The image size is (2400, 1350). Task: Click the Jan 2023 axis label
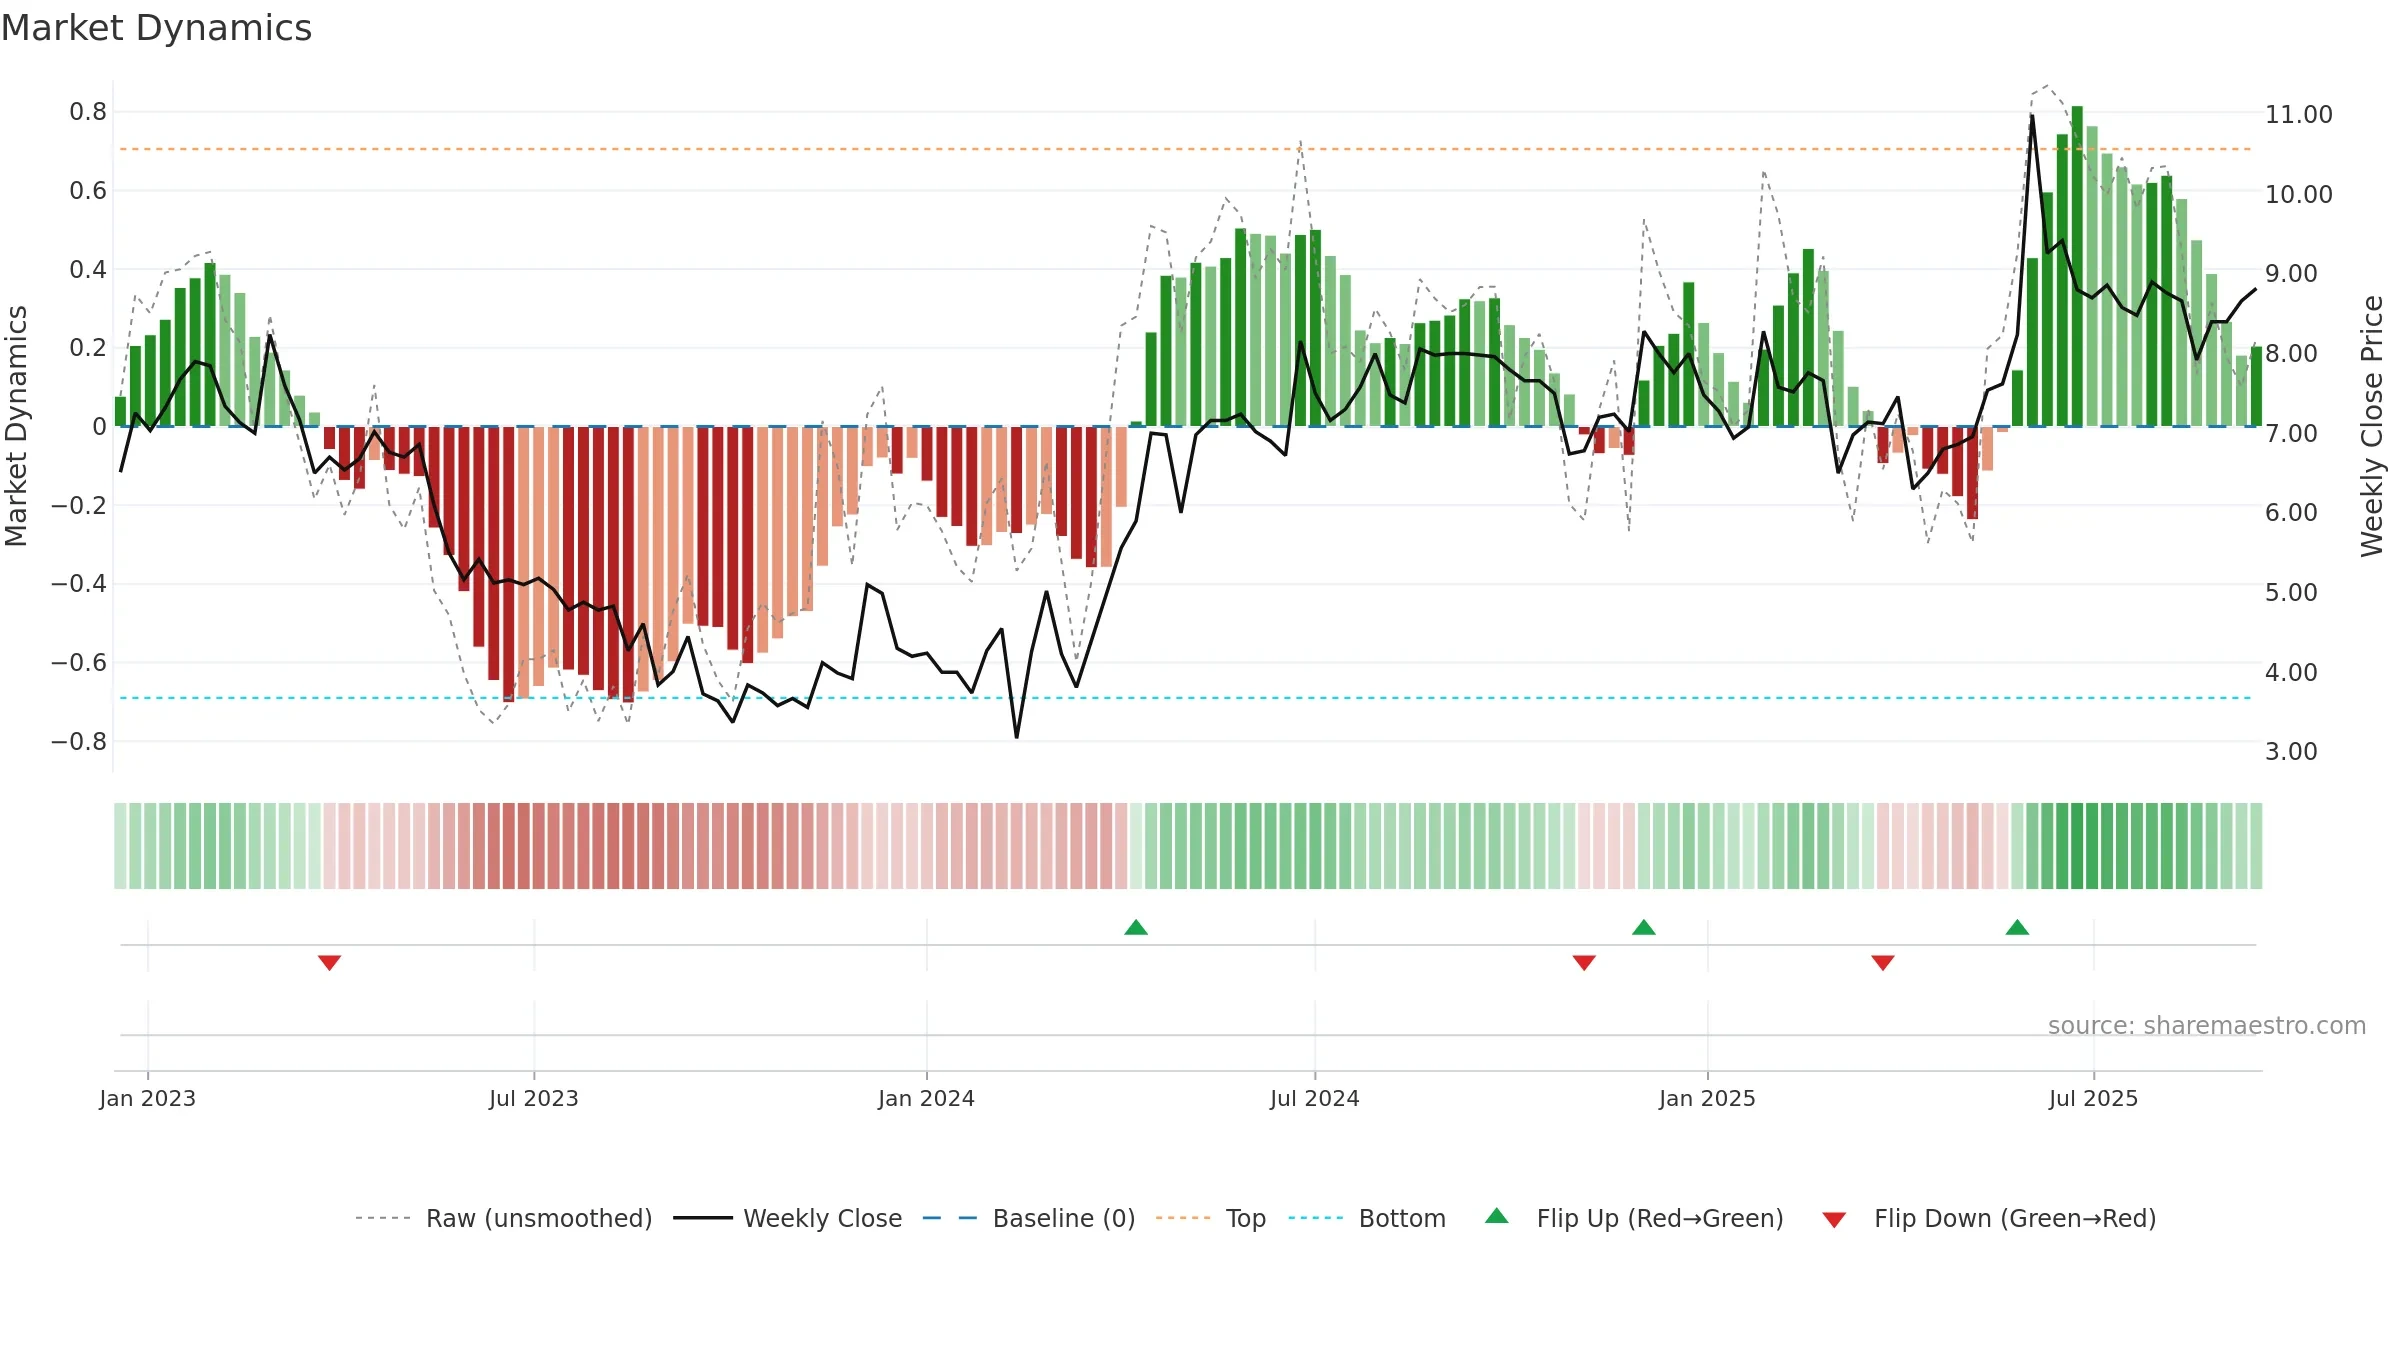click(x=148, y=1098)
